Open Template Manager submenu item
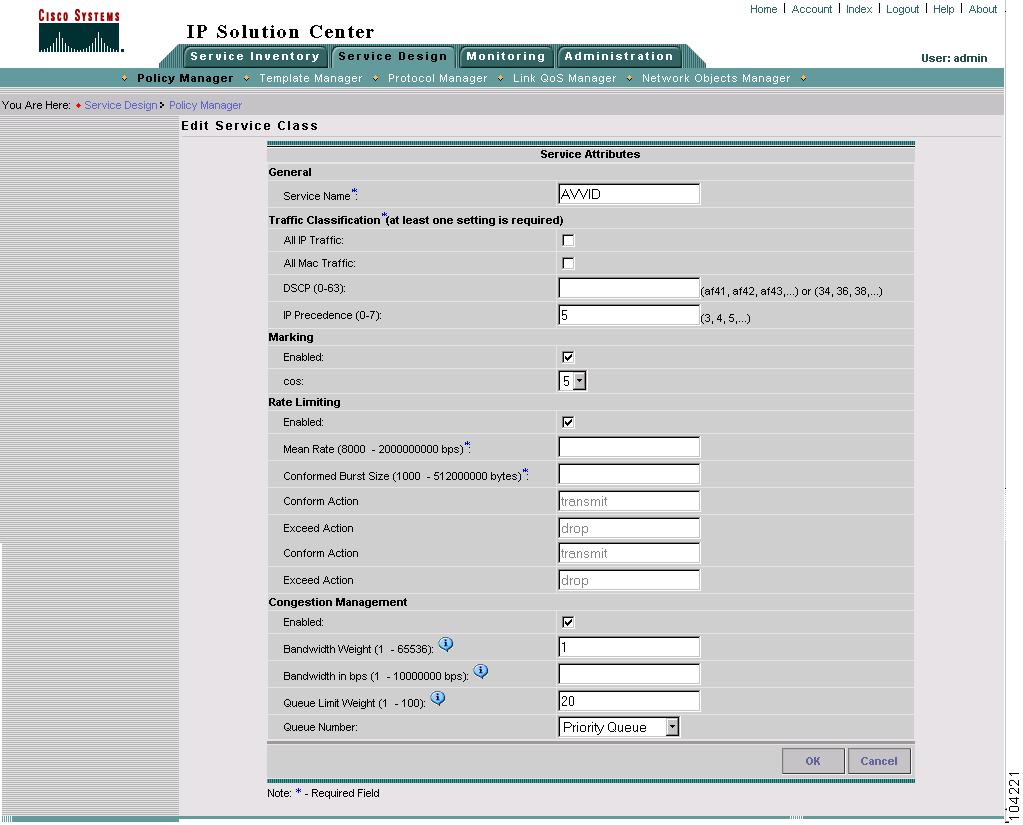The image size is (1023, 825). click(311, 78)
